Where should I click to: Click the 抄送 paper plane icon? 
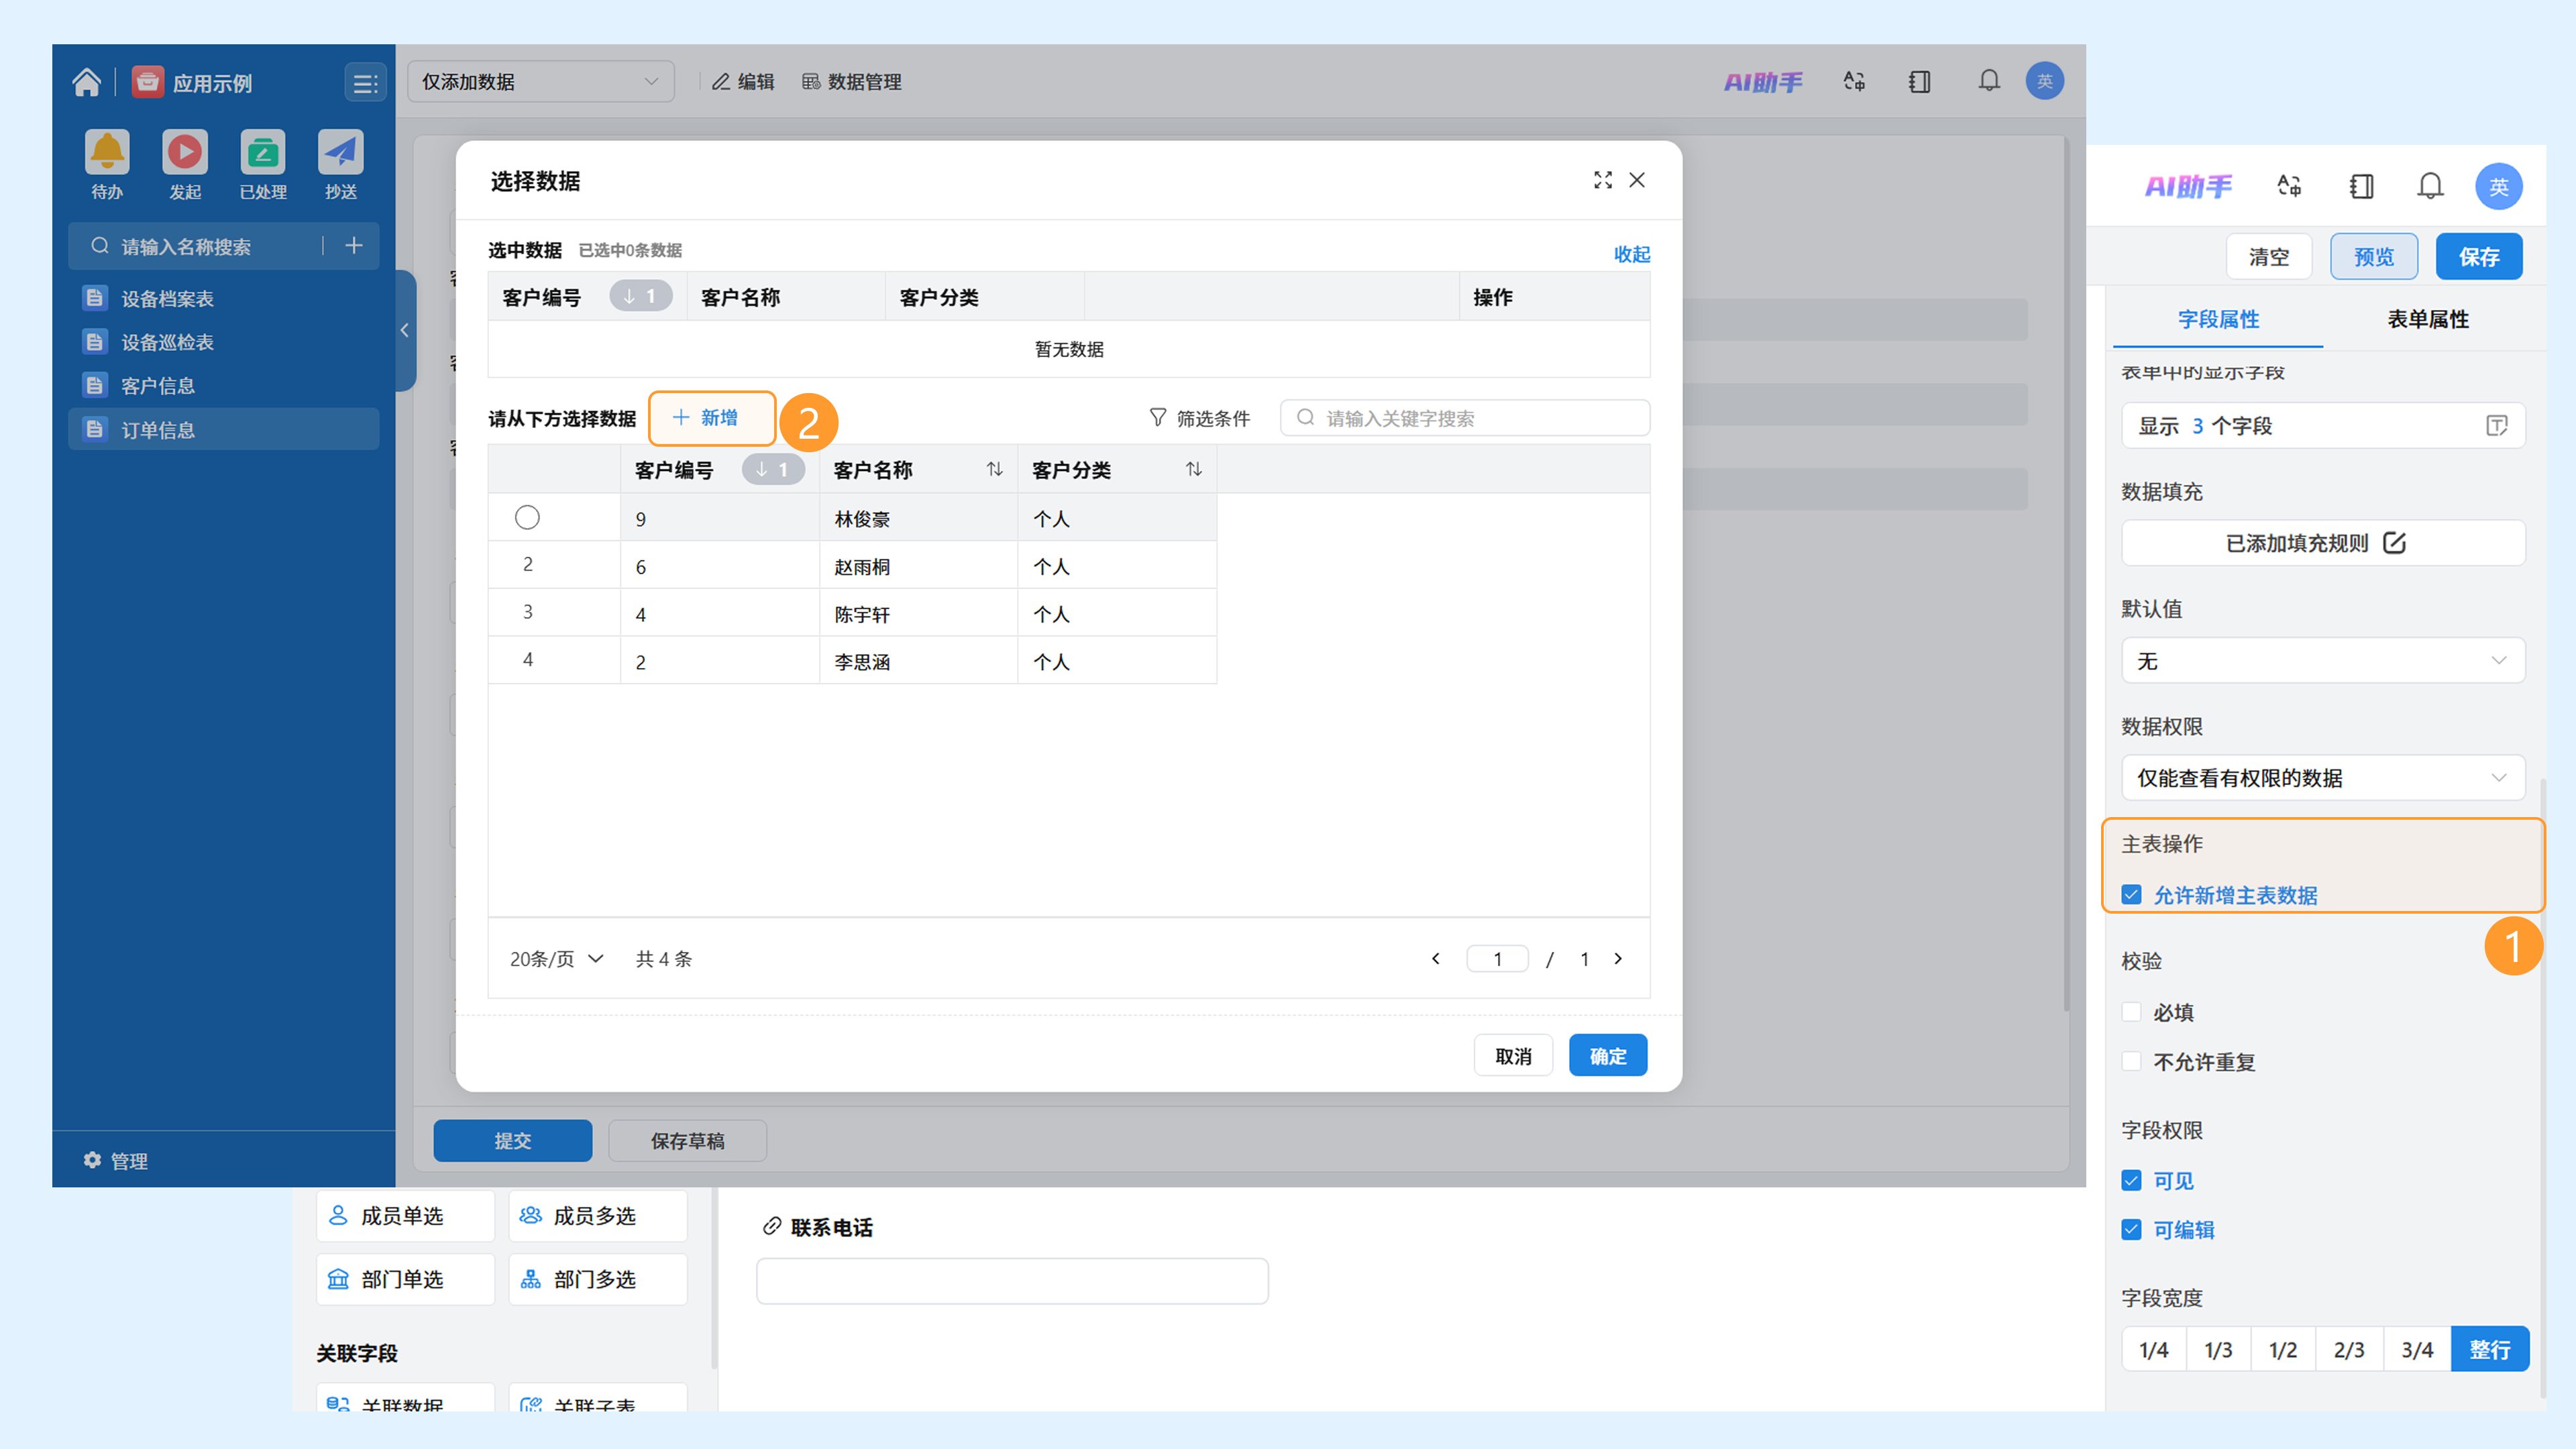coord(341,152)
